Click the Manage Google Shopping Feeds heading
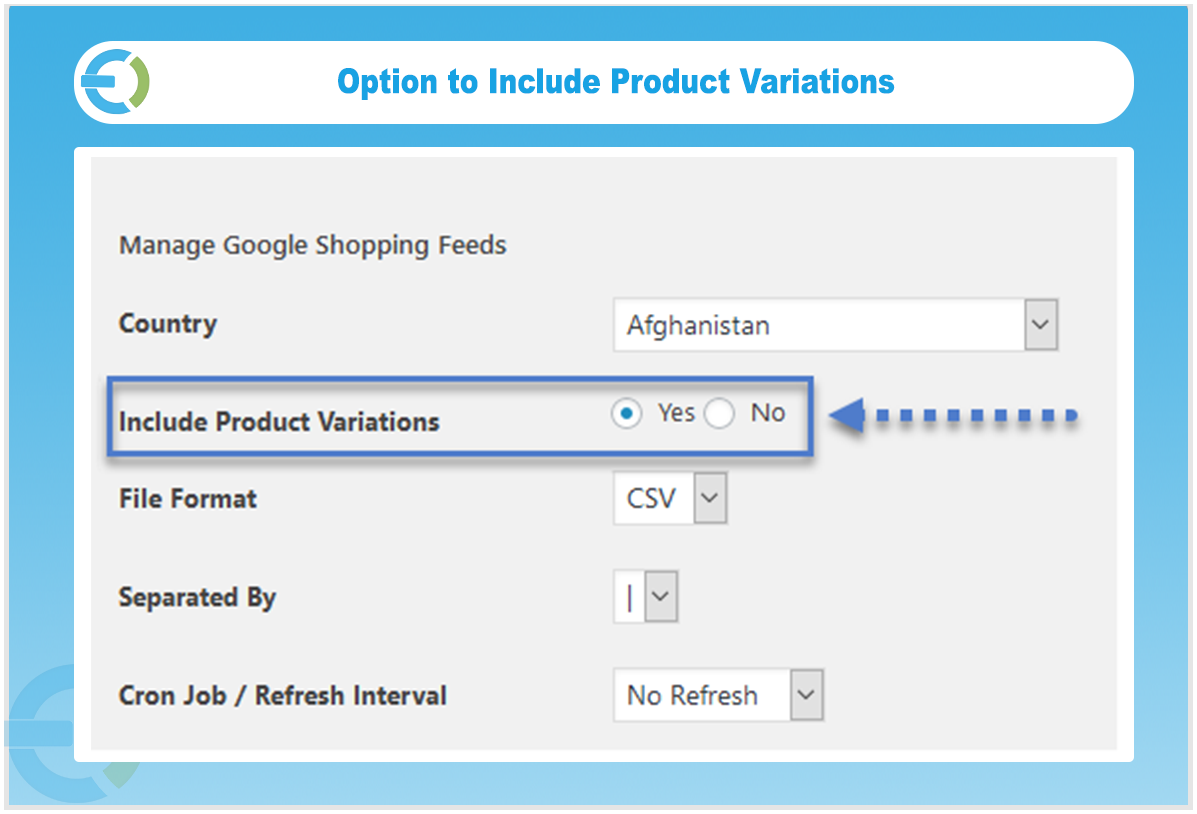The width and height of the screenshot is (1197, 814). click(312, 245)
